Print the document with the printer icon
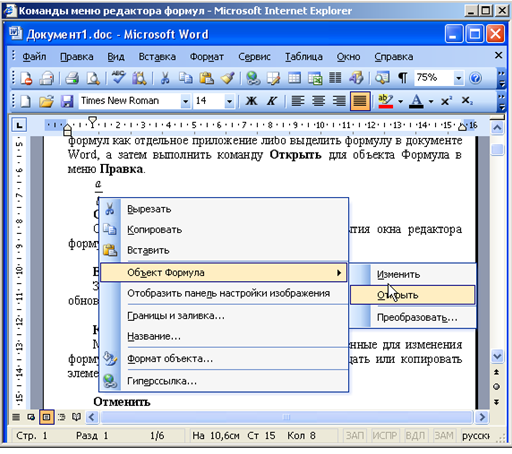 (x=72, y=78)
